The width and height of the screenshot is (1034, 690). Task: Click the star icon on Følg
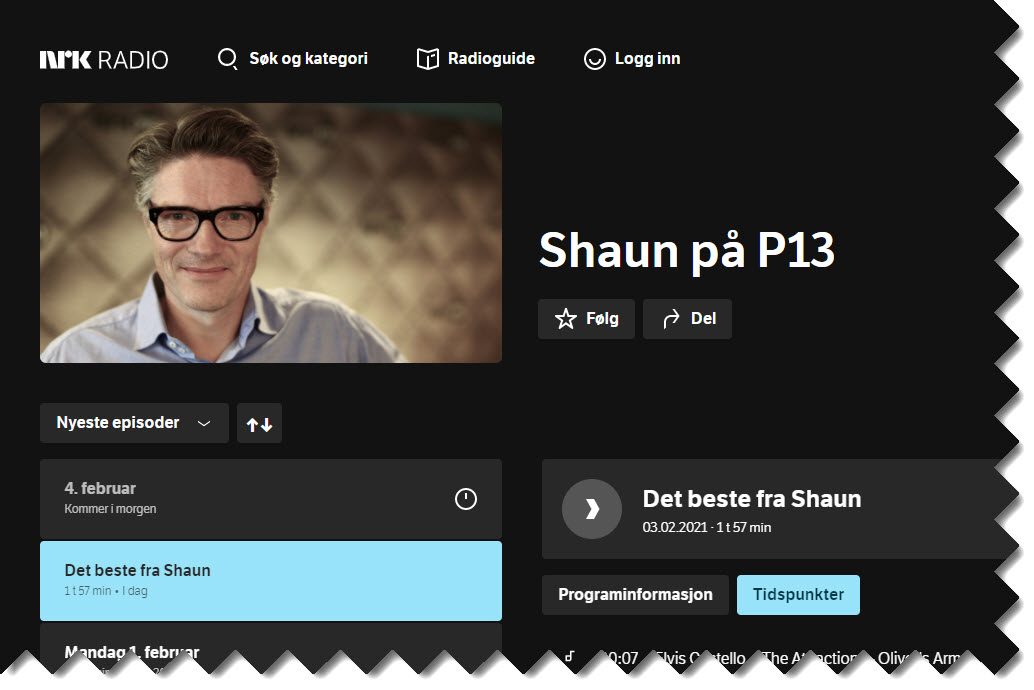coord(565,319)
